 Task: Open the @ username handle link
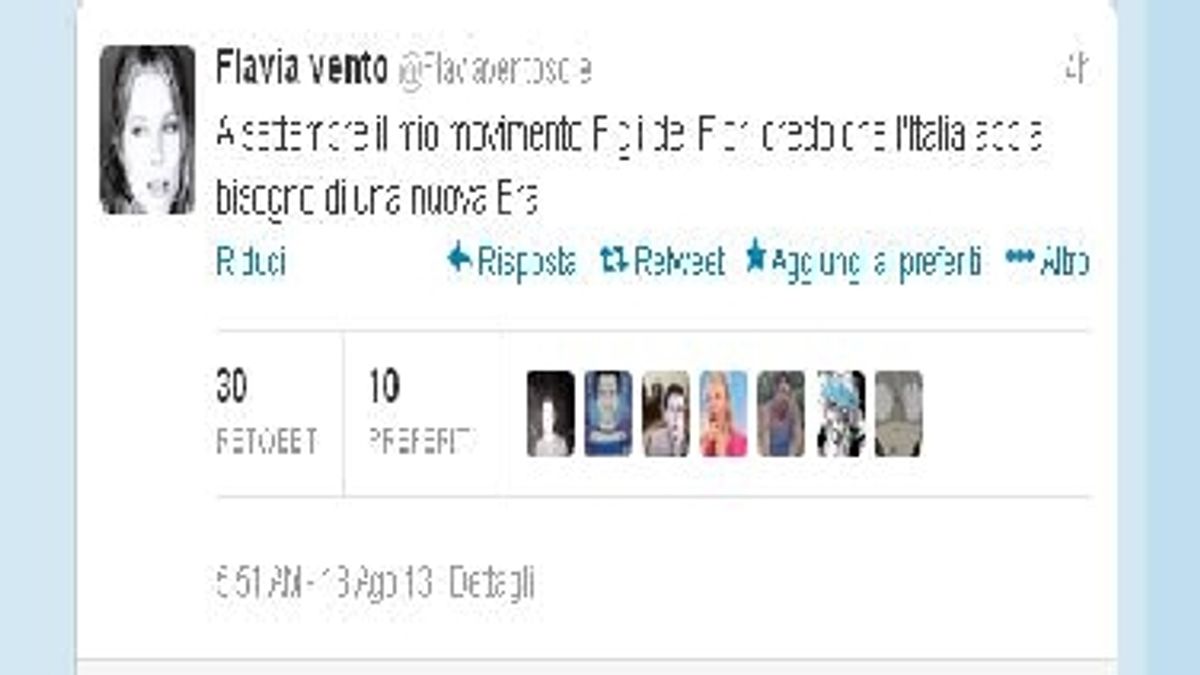click(x=494, y=71)
